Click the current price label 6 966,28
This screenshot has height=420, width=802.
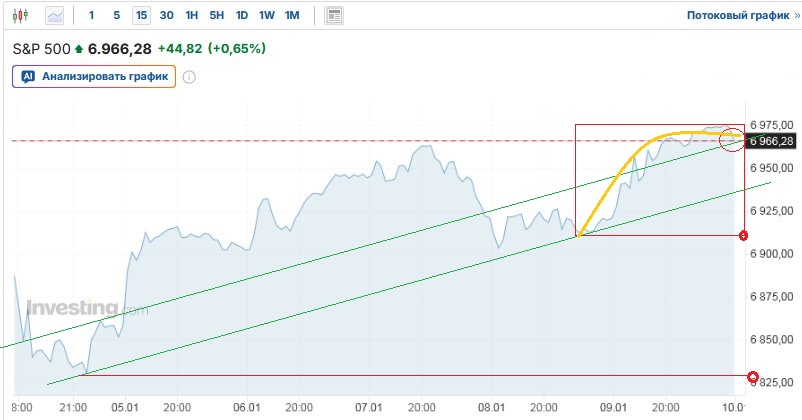772,141
